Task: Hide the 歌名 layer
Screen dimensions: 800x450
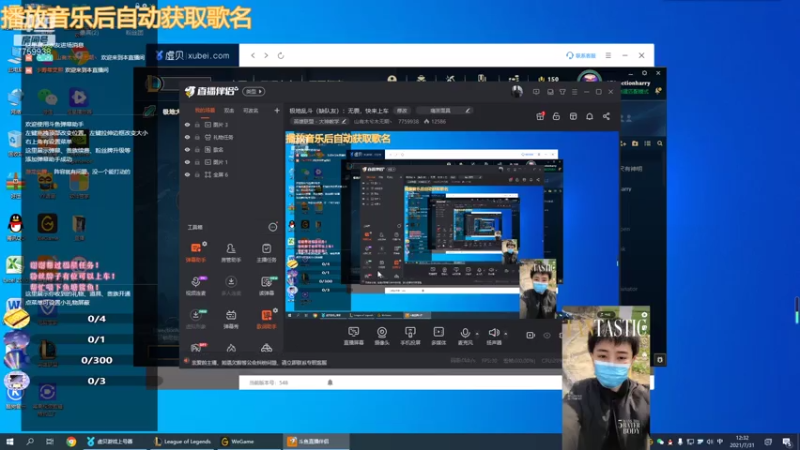Action: 187,149
